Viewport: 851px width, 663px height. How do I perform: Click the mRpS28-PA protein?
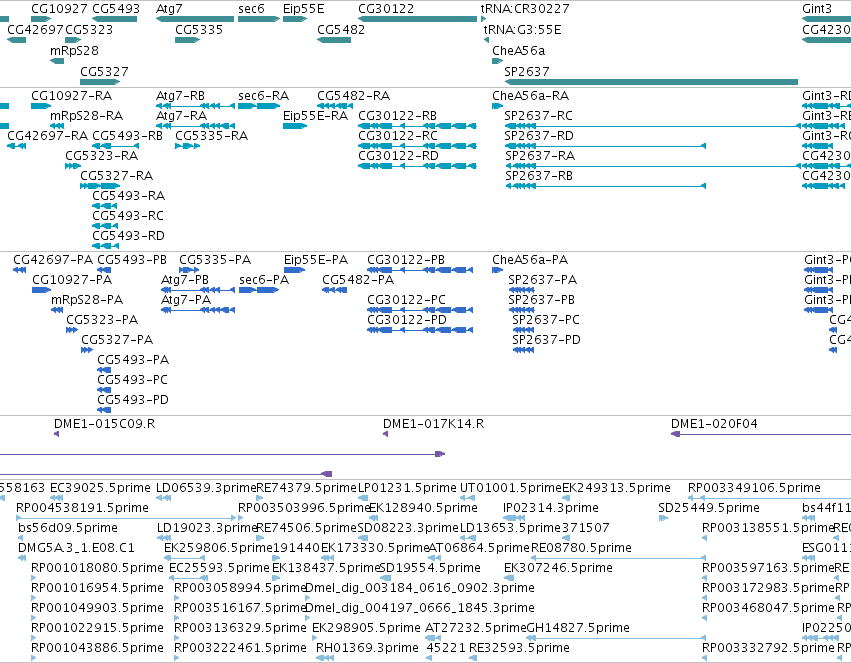click(57, 310)
